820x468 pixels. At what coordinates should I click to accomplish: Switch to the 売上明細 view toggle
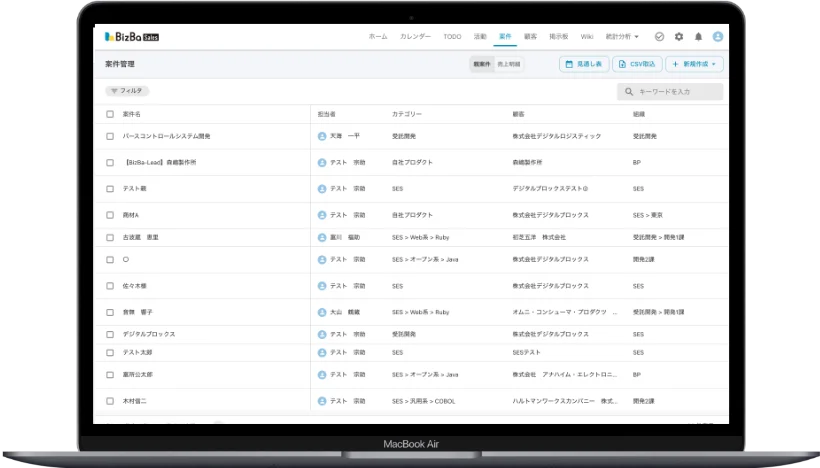click(x=508, y=64)
